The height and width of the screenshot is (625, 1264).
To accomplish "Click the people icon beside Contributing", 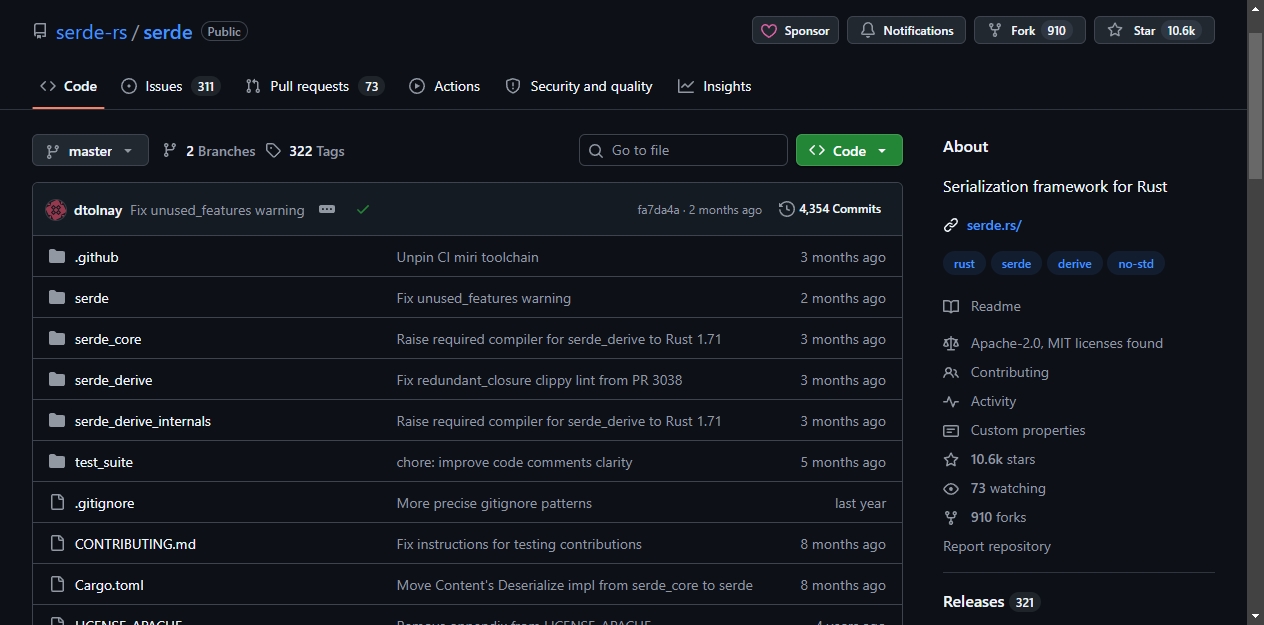I will (x=951, y=372).
